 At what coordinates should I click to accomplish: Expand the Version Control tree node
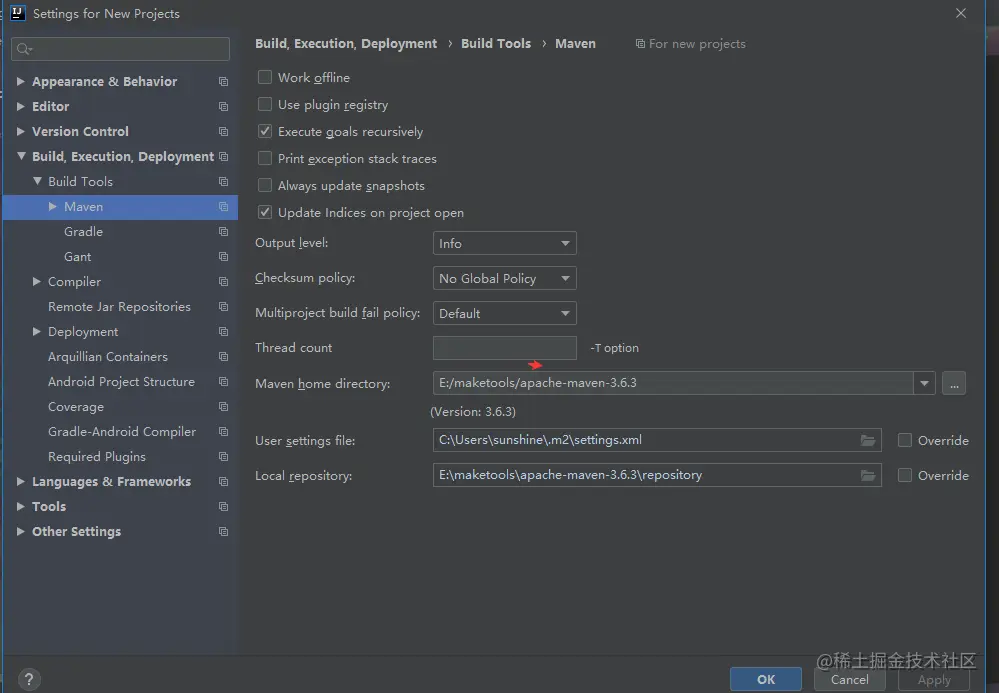[20, 131]
